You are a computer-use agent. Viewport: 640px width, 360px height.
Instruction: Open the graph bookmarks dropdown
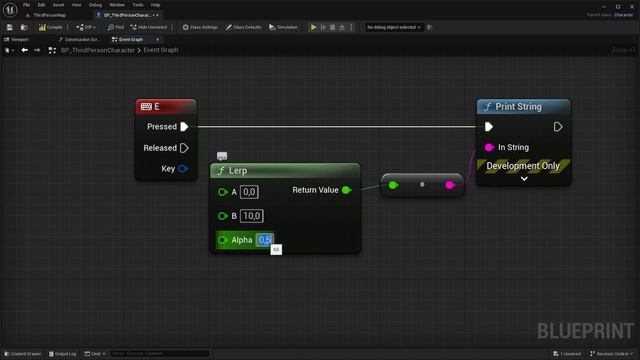click(9, 50)
